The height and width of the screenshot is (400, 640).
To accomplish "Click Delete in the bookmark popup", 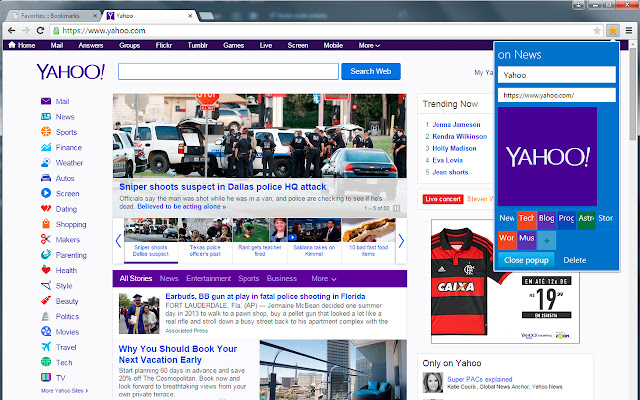I will (575, 260).
